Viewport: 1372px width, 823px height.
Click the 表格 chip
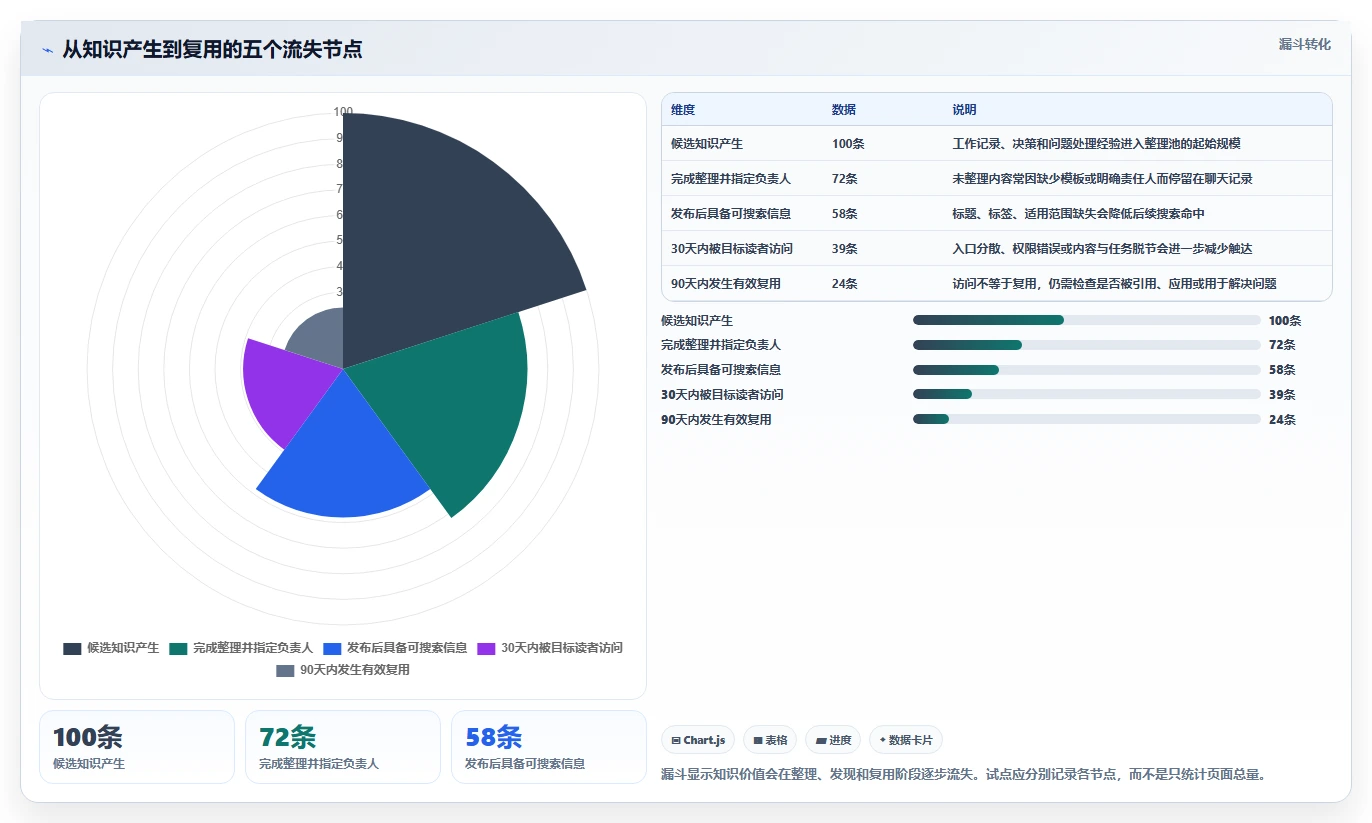(x=770, y=740)
